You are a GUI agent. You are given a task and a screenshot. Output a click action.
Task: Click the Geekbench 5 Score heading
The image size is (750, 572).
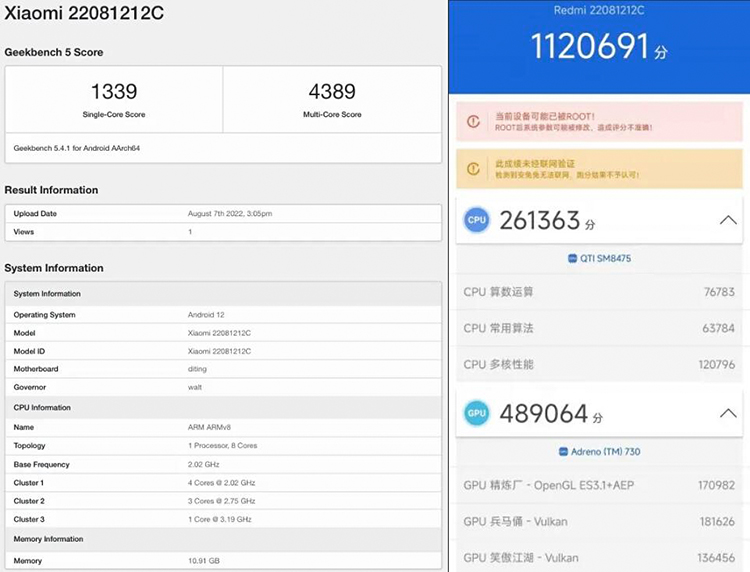54,52
